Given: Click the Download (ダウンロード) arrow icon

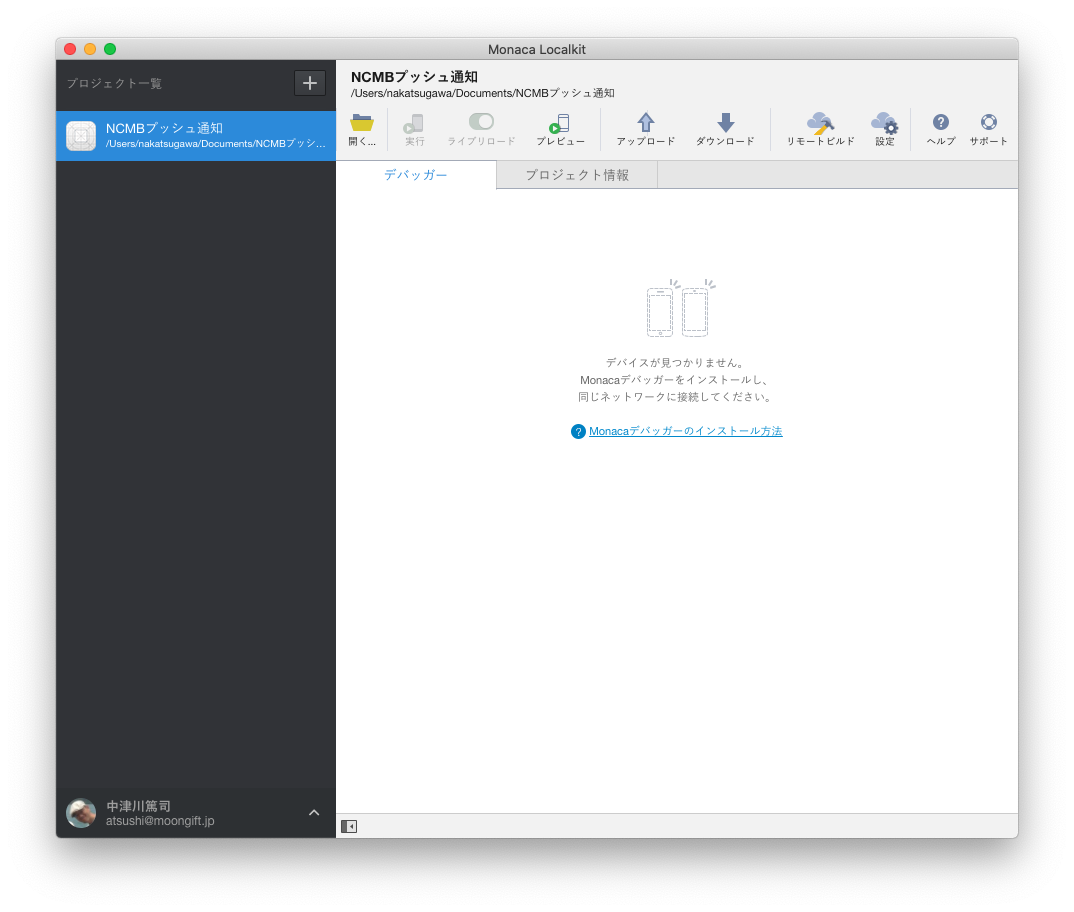Looking at the screenshot, I should point(725,123).
